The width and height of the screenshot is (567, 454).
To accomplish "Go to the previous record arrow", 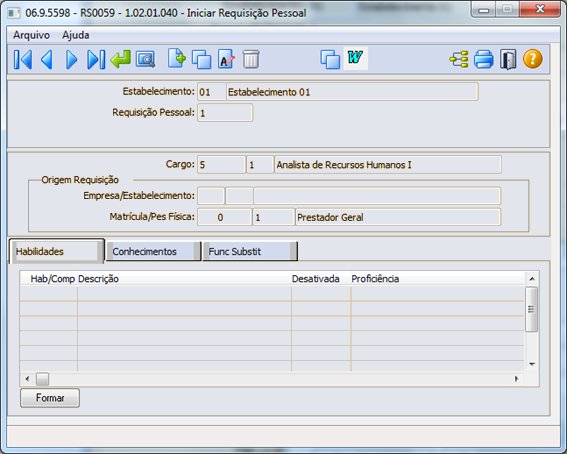I will (47, 59).
